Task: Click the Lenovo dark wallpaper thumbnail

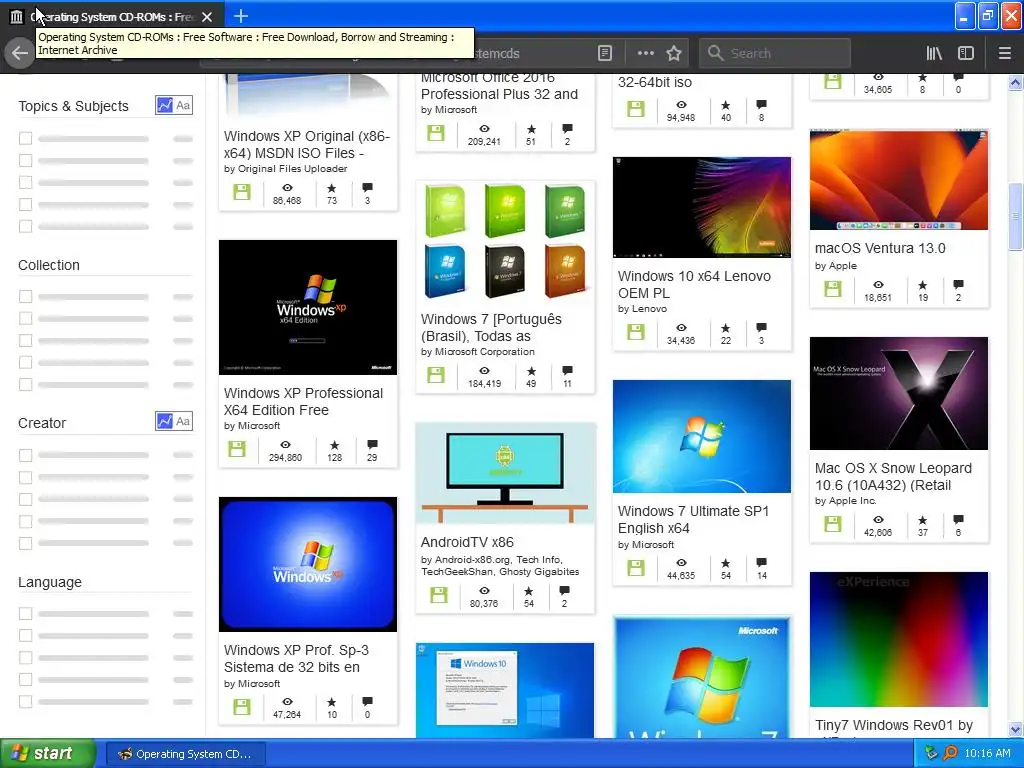Action: [701, 207]
